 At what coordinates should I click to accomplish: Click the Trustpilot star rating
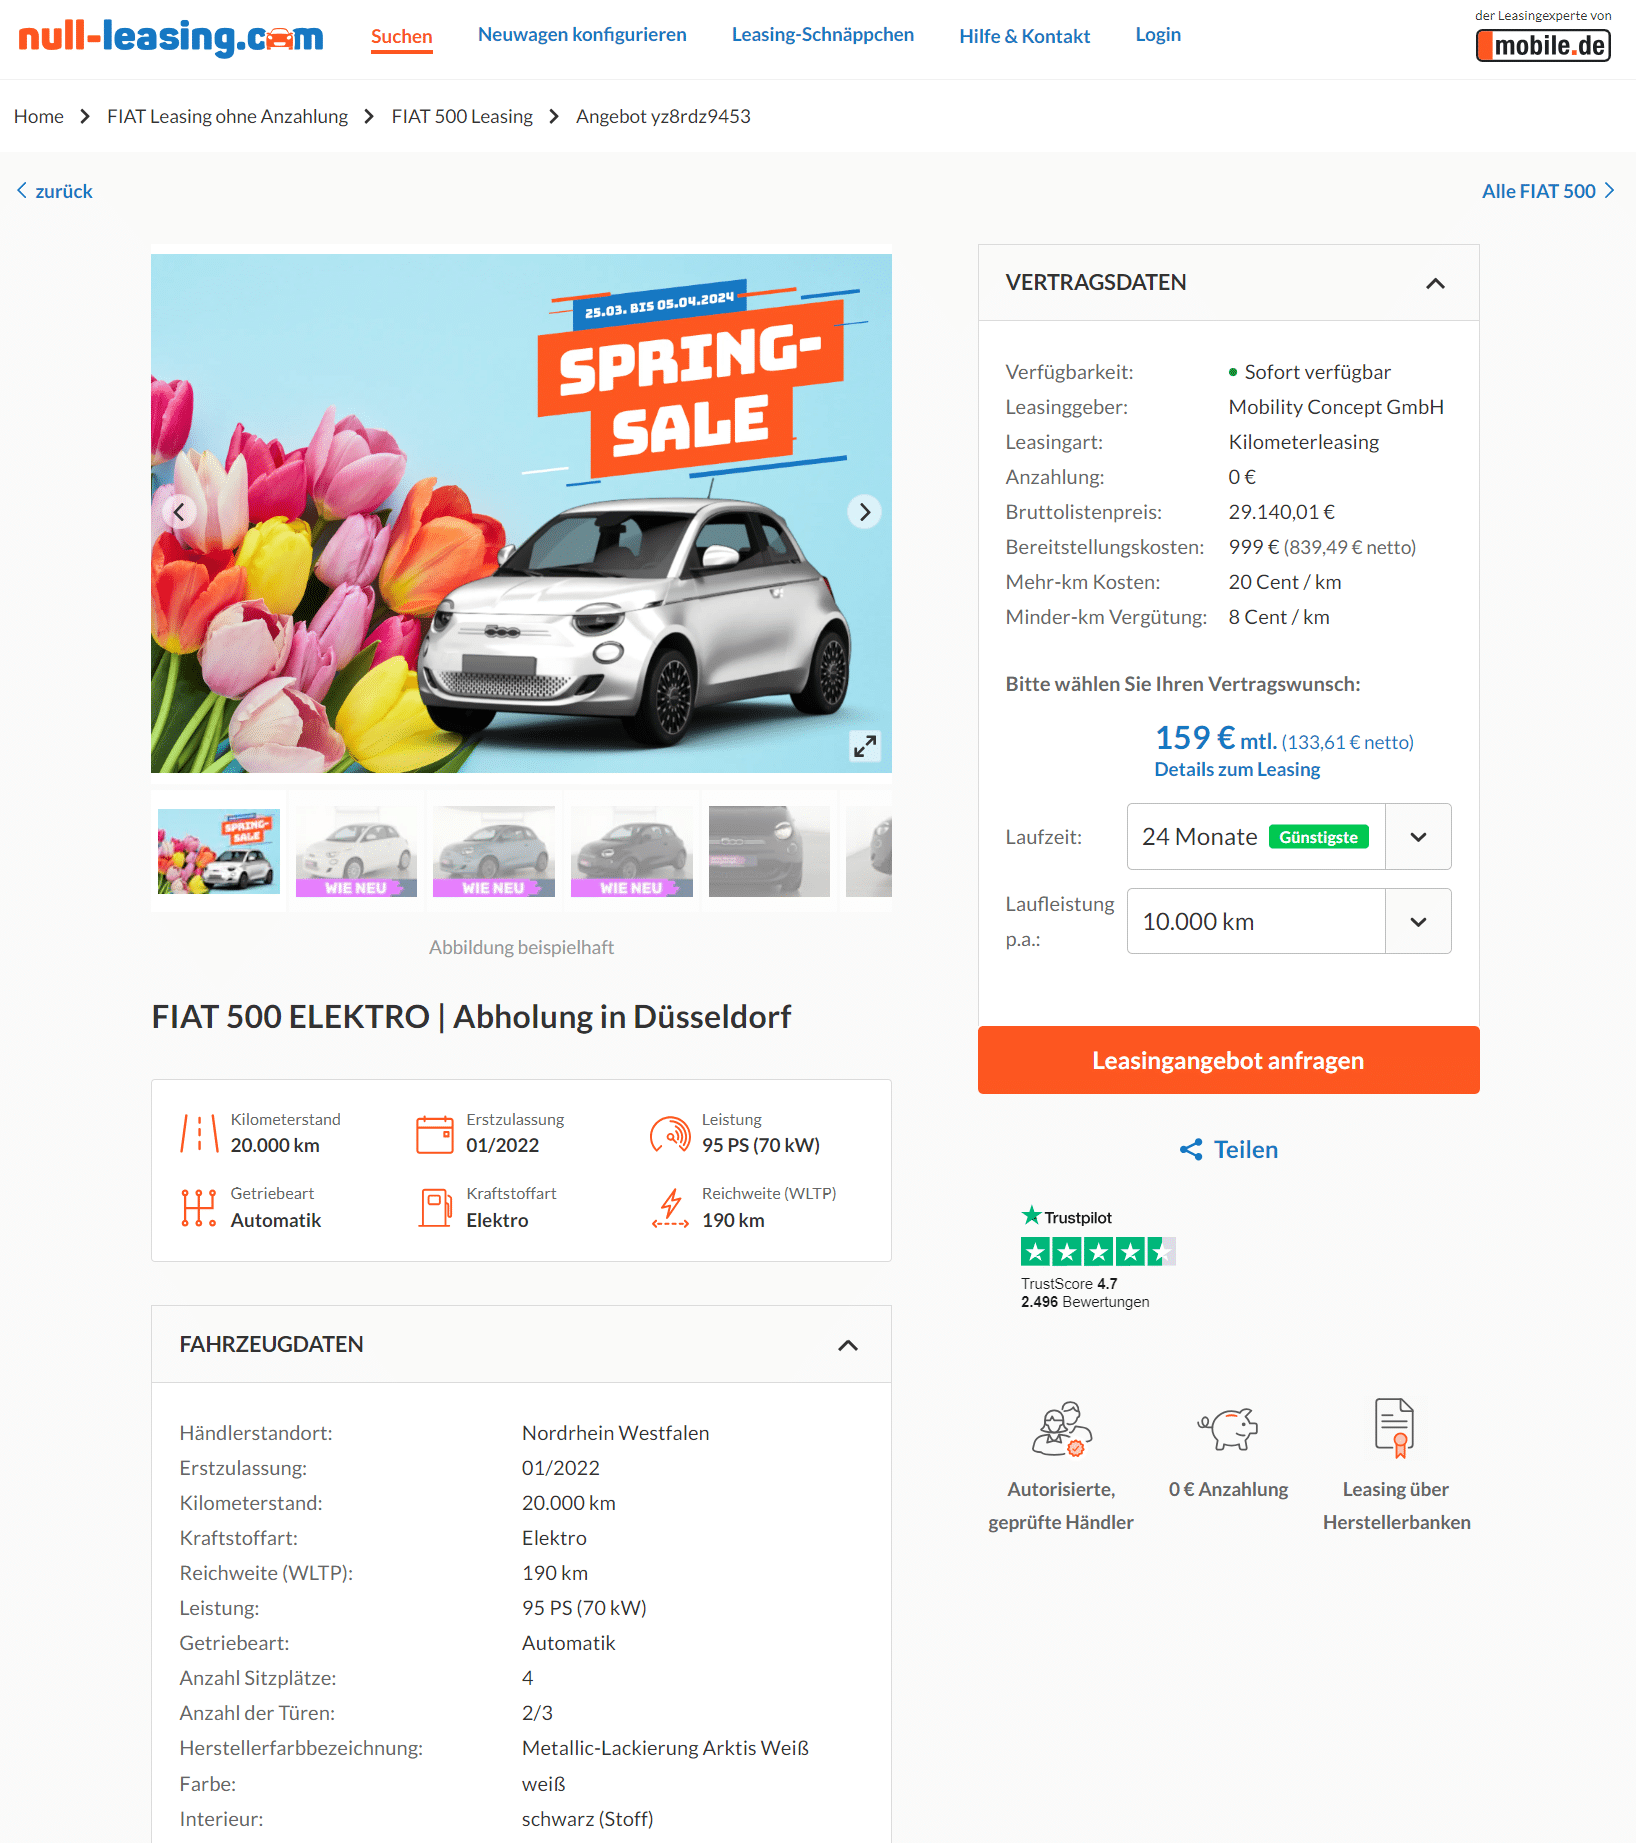pos(1098,1251)
